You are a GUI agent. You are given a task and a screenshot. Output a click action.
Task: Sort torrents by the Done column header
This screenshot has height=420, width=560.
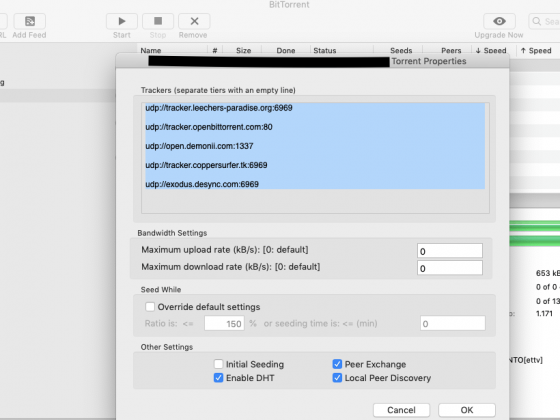(x=286, y=51)
